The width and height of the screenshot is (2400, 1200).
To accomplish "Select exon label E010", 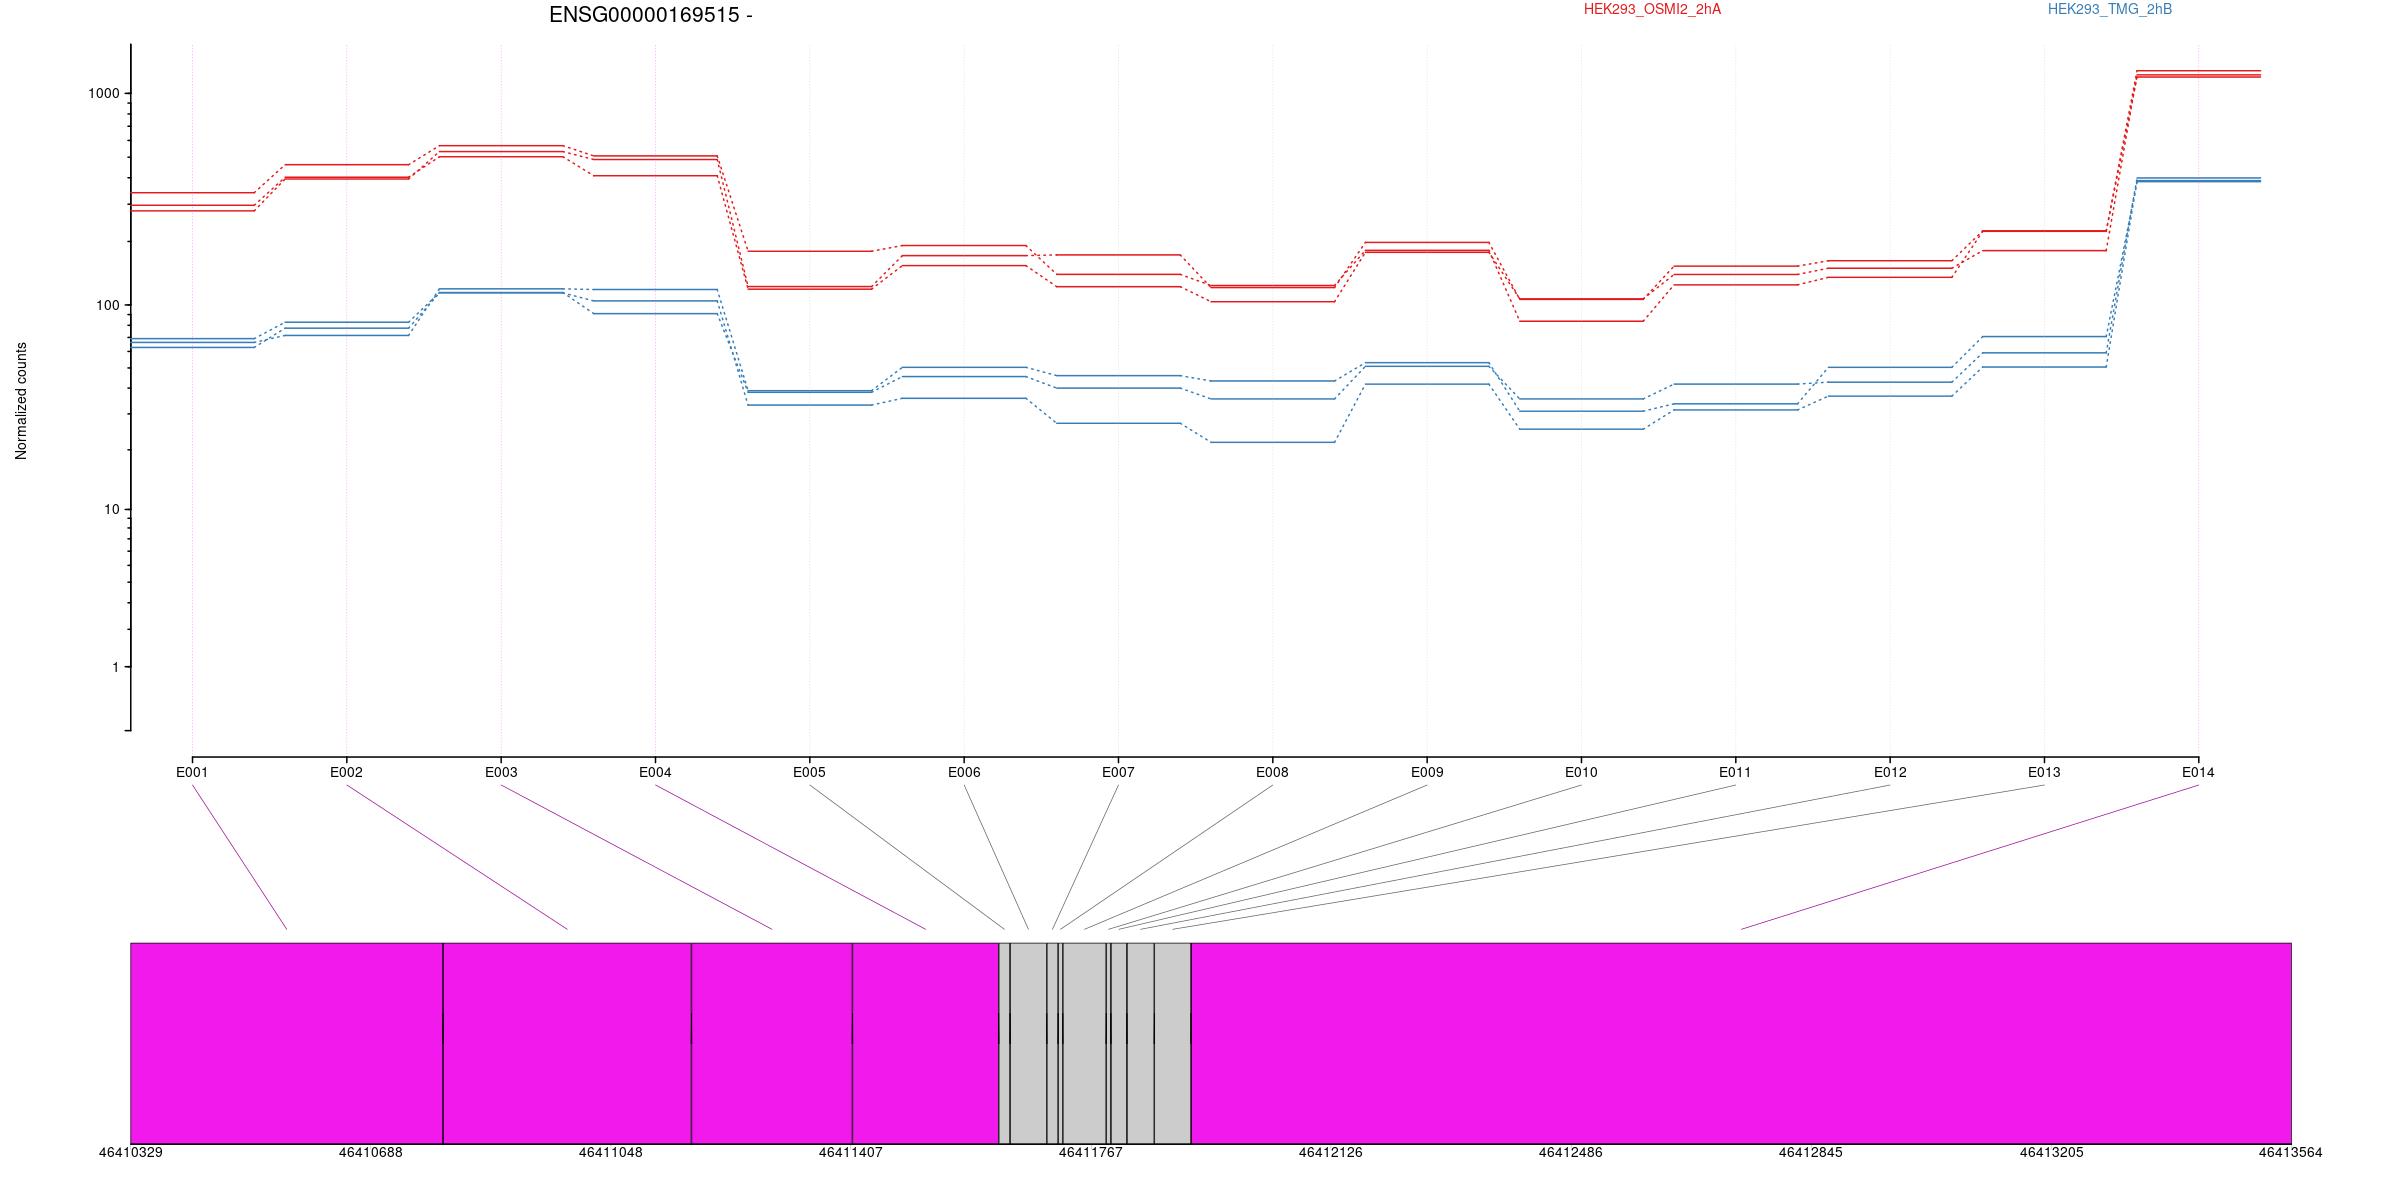I will 1581,772.
